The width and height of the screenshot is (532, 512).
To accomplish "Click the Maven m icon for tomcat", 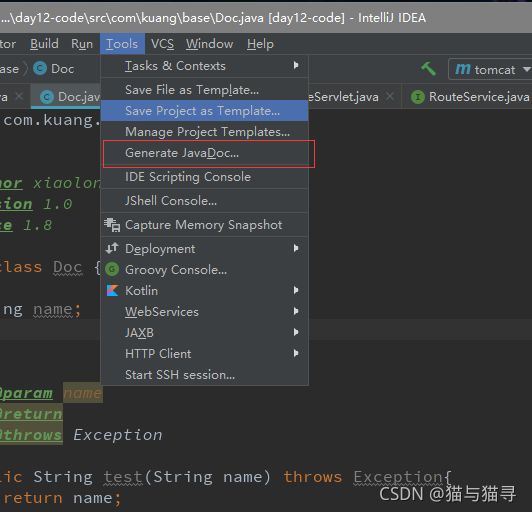I will click(463, 69).
